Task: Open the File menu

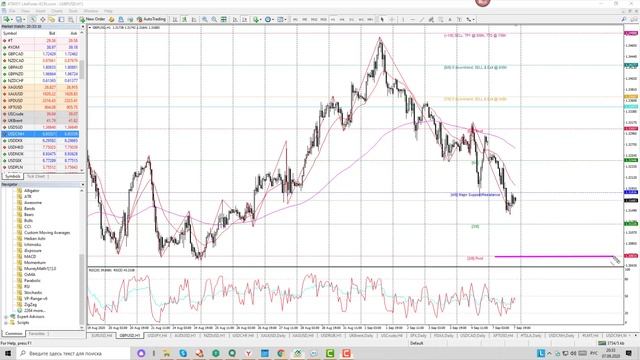Action: 12,11
